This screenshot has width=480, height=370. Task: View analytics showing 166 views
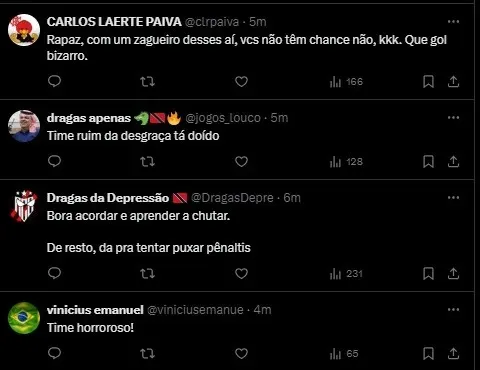[x=346, y=82]
